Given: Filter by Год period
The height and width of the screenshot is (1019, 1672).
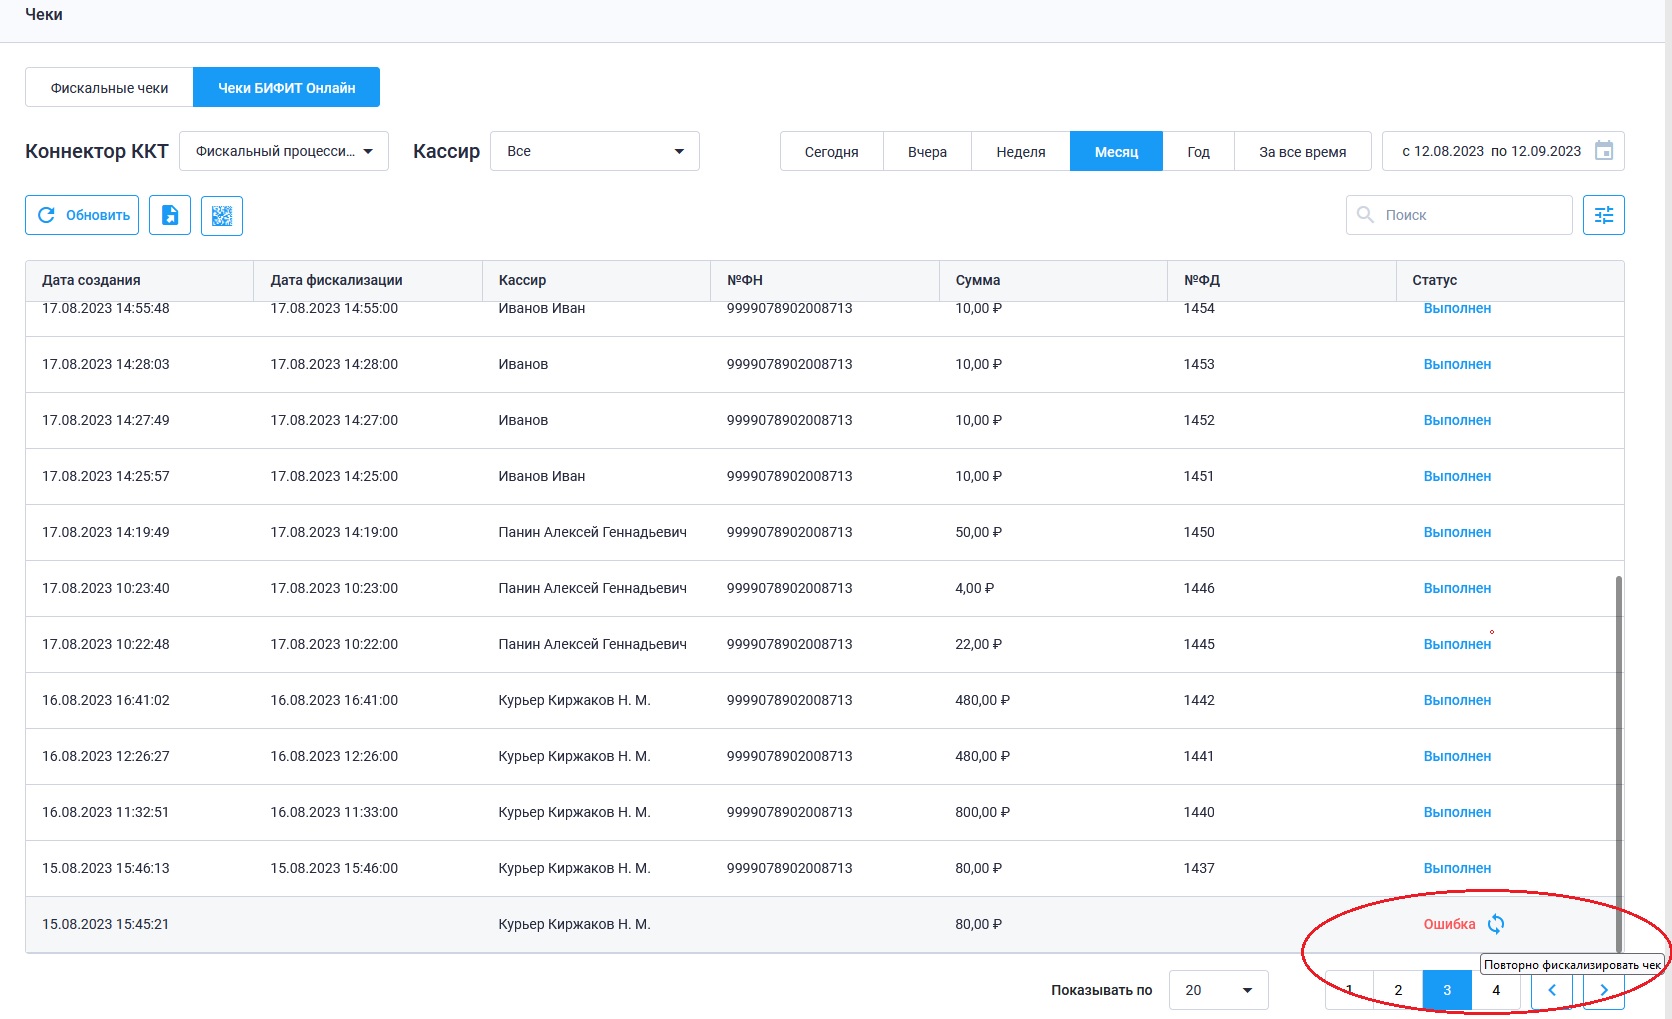Looking at the screenshot, I should point(1198,151).
